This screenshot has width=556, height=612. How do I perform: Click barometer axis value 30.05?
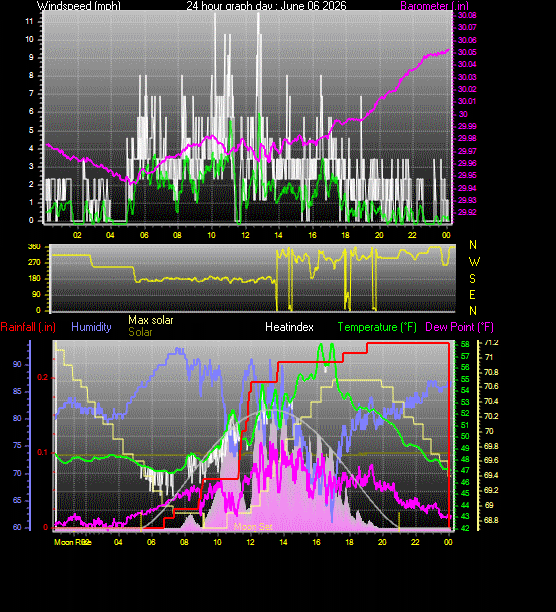467,52
